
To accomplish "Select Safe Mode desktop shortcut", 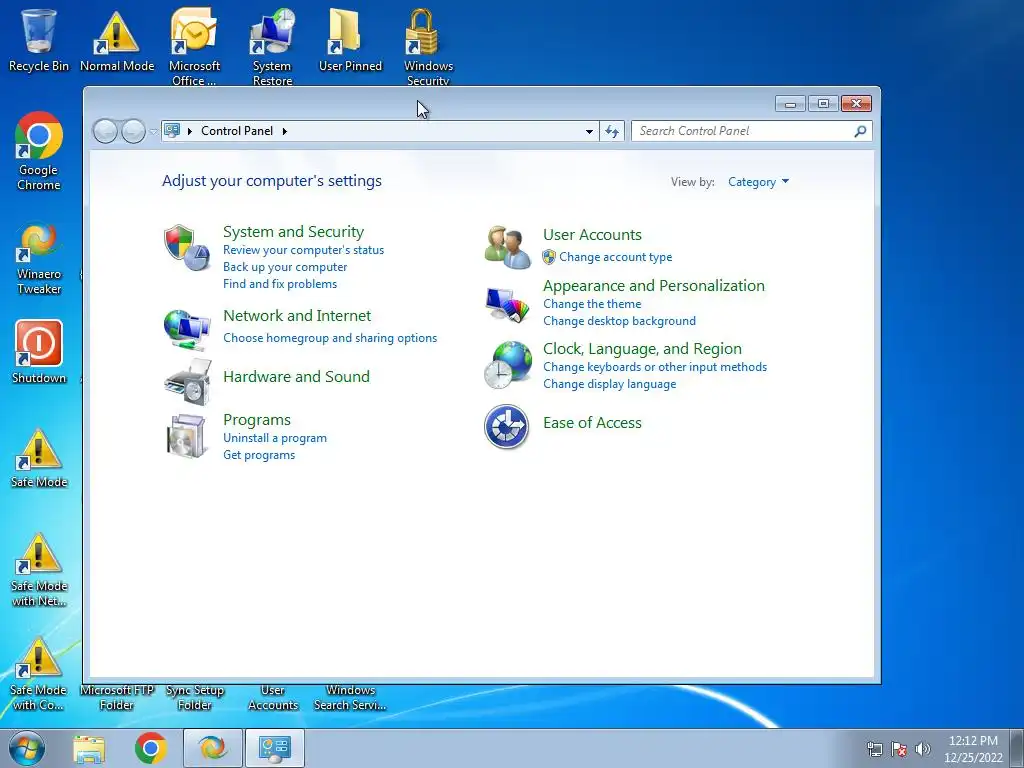I will pyautogui.click(x=39, y=458).
